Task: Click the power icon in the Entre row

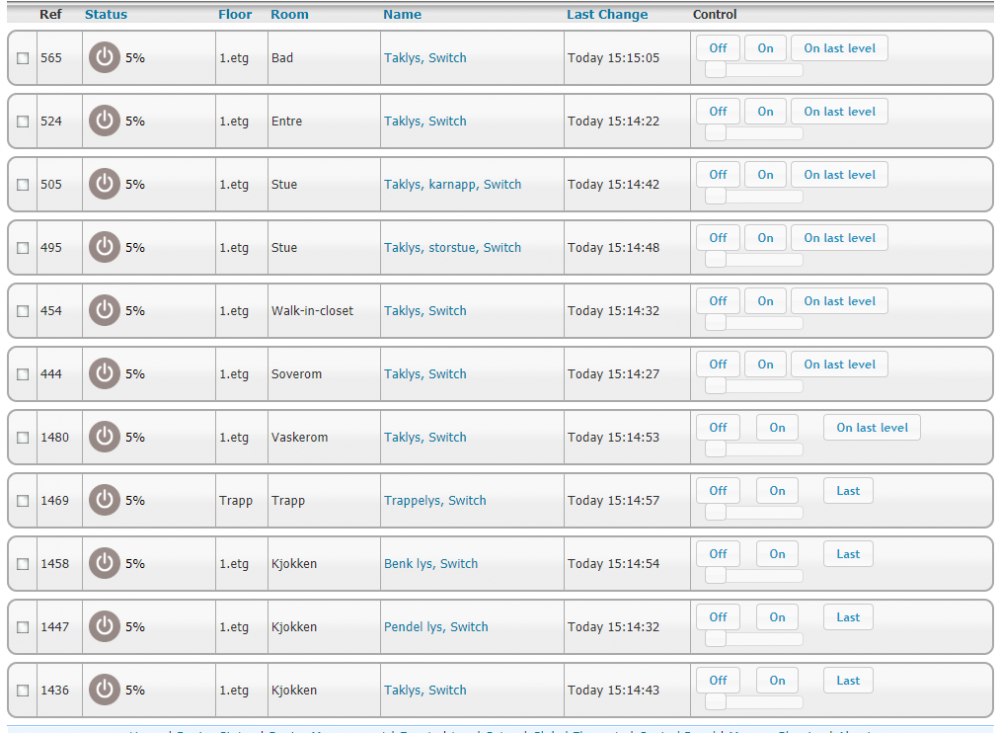Action: point(104,121)
